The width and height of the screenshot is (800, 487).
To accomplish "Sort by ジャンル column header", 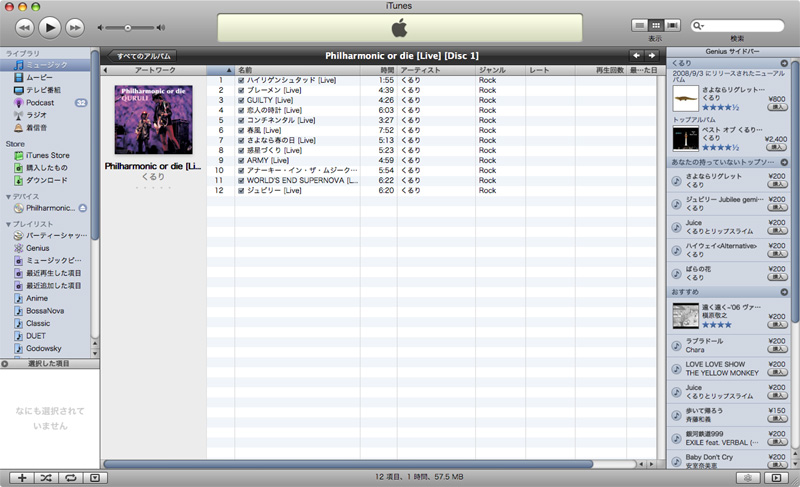I will (500, 70).
